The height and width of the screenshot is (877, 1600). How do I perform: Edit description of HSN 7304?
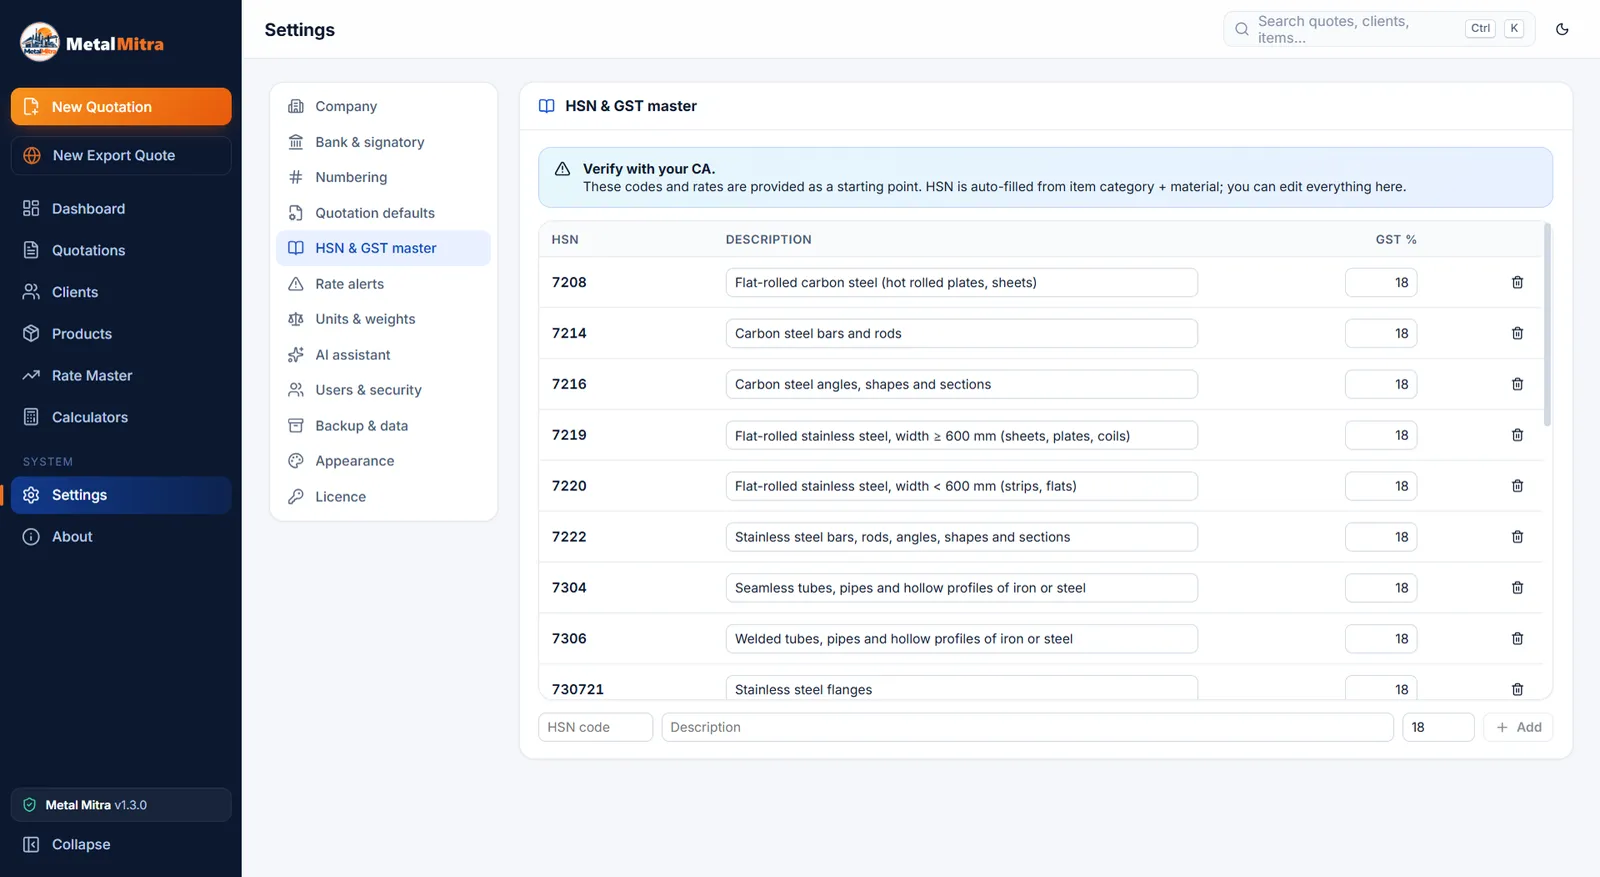(x=961, y=588)
